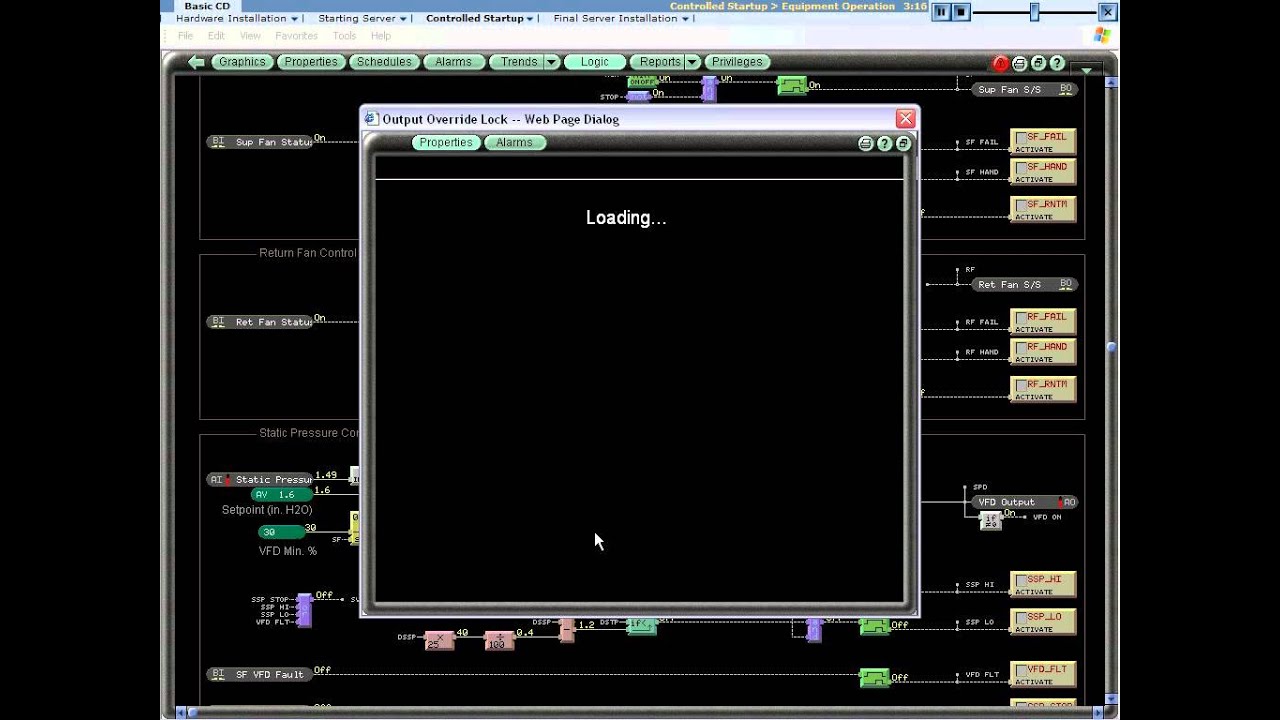Move the tutorial progress slider handle
This screenshot has height=720, width=1280.
click(x=1034, y=12)
